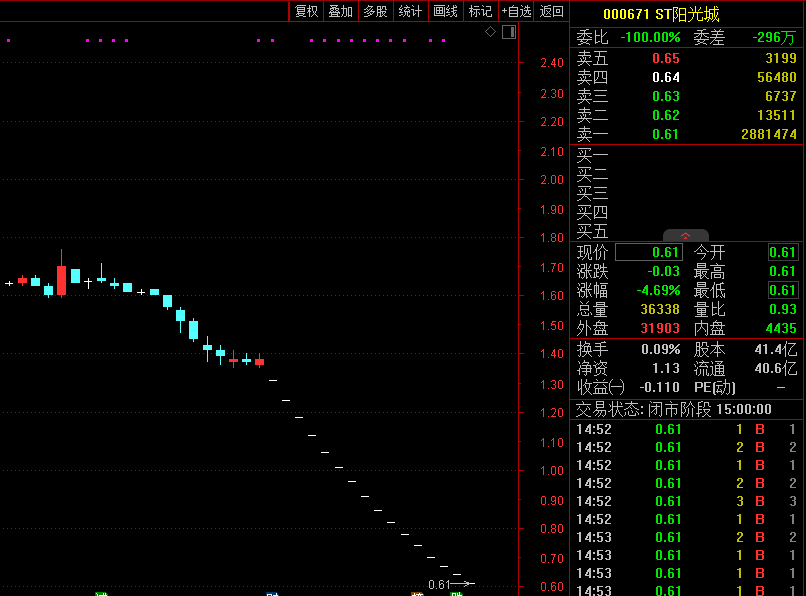This screenshot has width=806, height=596.
Task: Click the 交易状态 闭市阶段 status line
Action: (673, 409)
